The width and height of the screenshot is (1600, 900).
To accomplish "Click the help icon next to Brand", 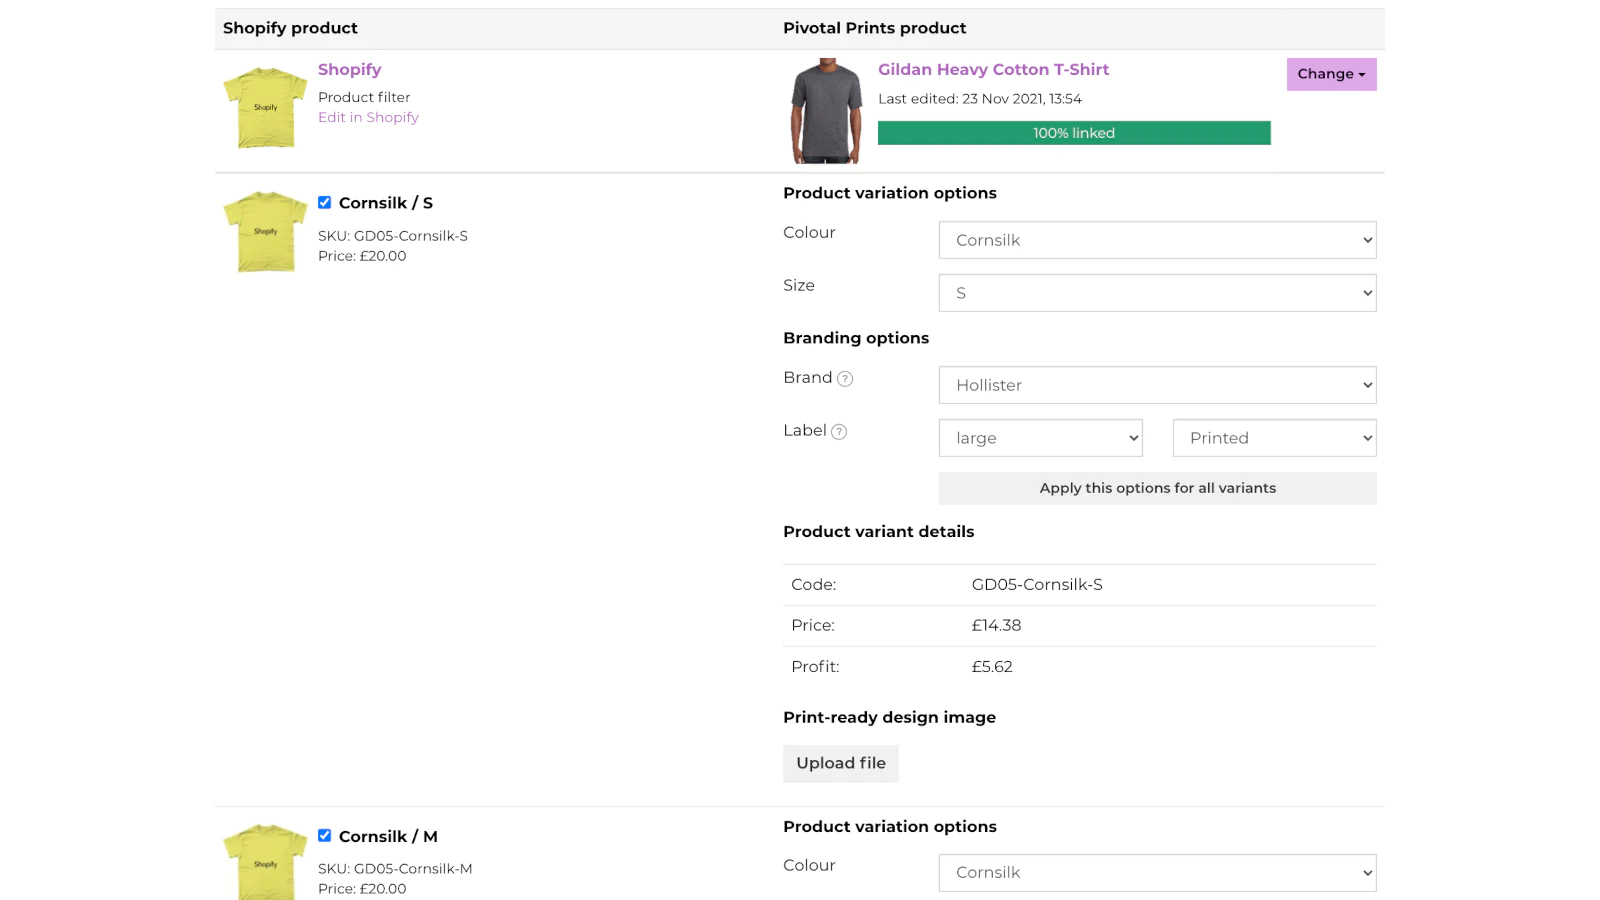I will click(845, 379).
